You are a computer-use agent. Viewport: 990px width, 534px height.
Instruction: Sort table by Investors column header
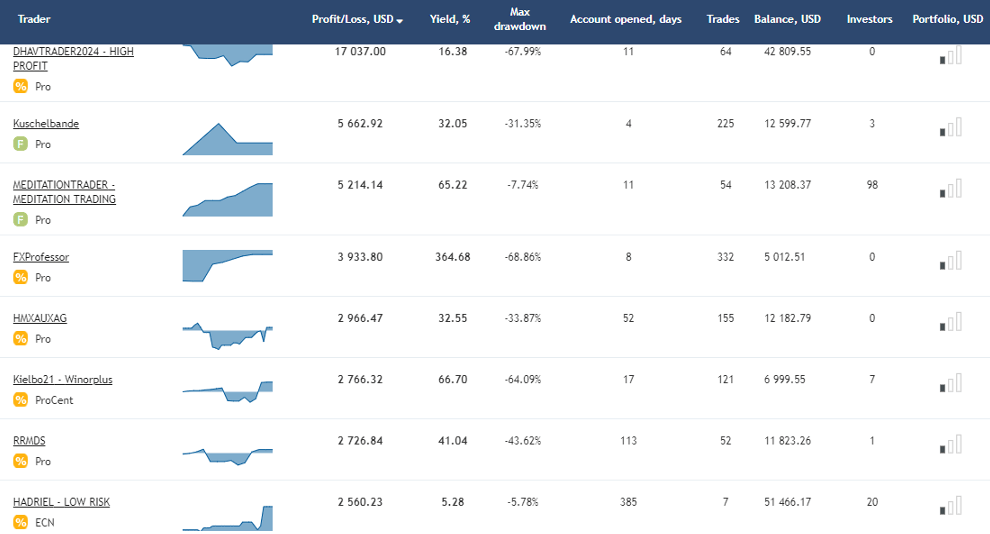(x=869, y=19)
